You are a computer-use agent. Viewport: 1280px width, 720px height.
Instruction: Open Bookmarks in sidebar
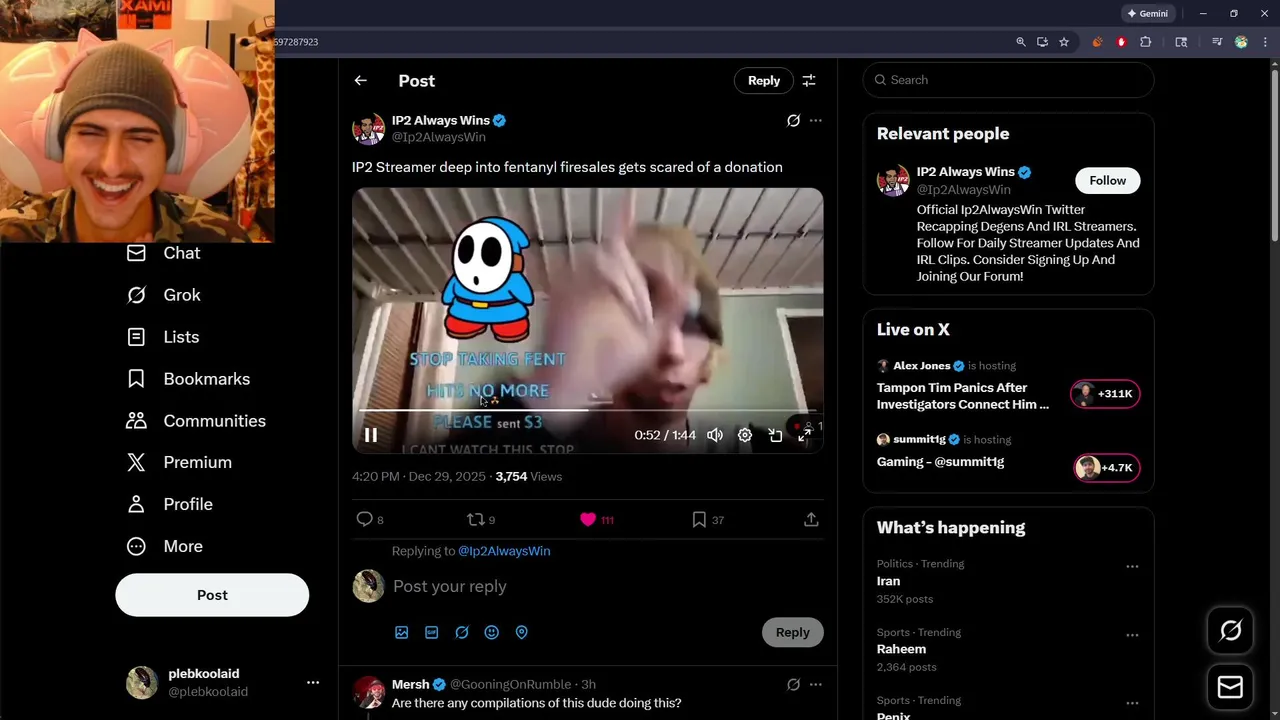tap(189, 379)
